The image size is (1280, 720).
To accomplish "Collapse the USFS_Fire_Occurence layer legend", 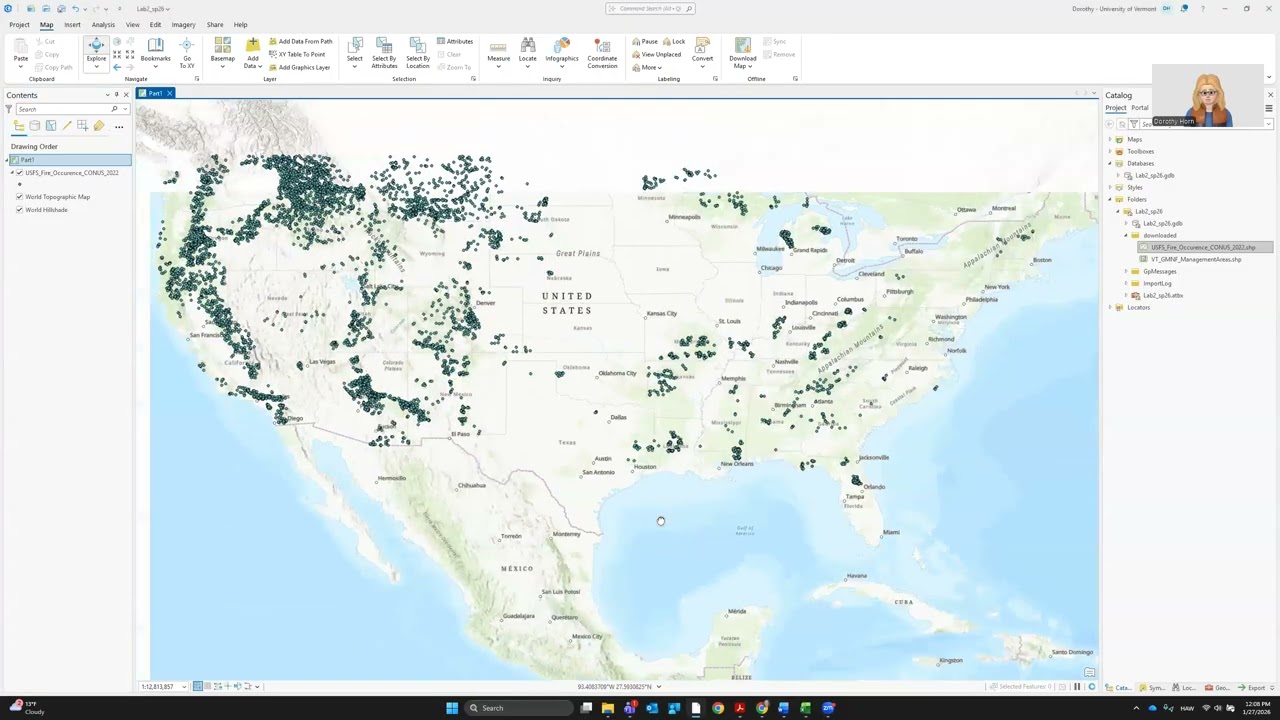I will pos(13,173).
